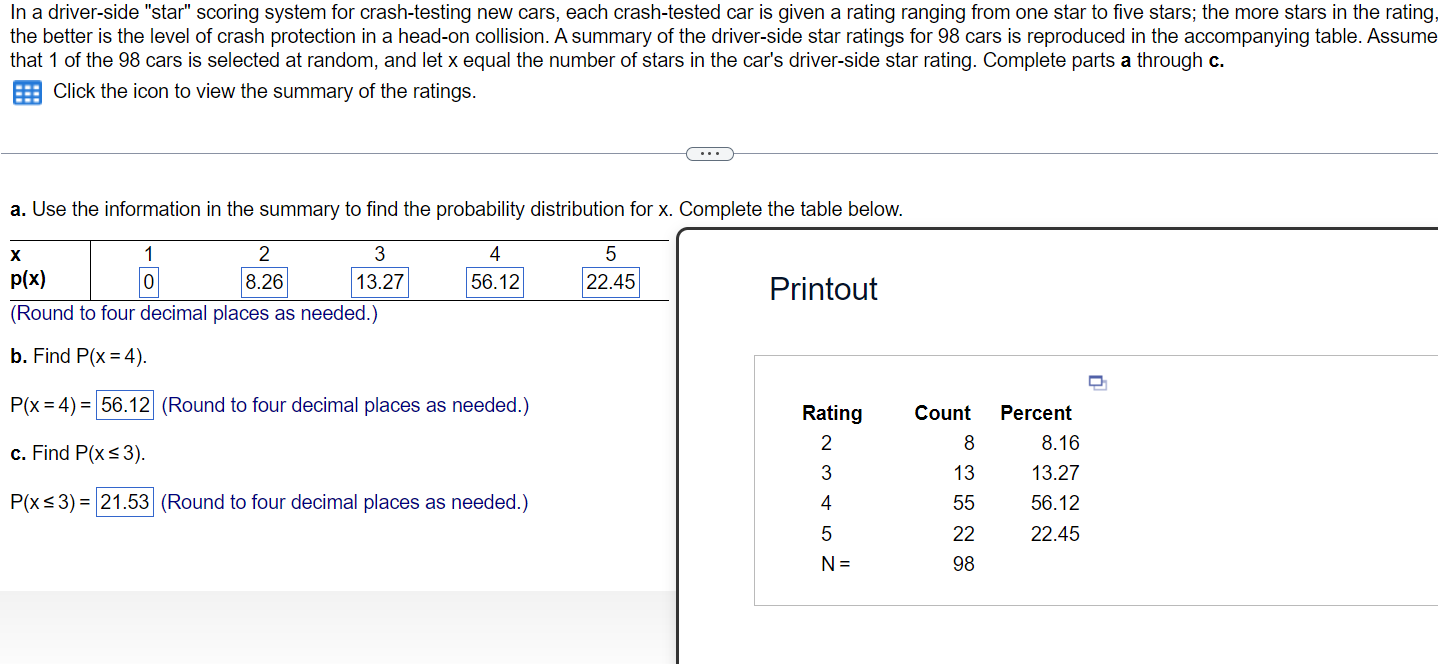
Task: Select the 13.27 probability entry field
Action: coord(379,283)
